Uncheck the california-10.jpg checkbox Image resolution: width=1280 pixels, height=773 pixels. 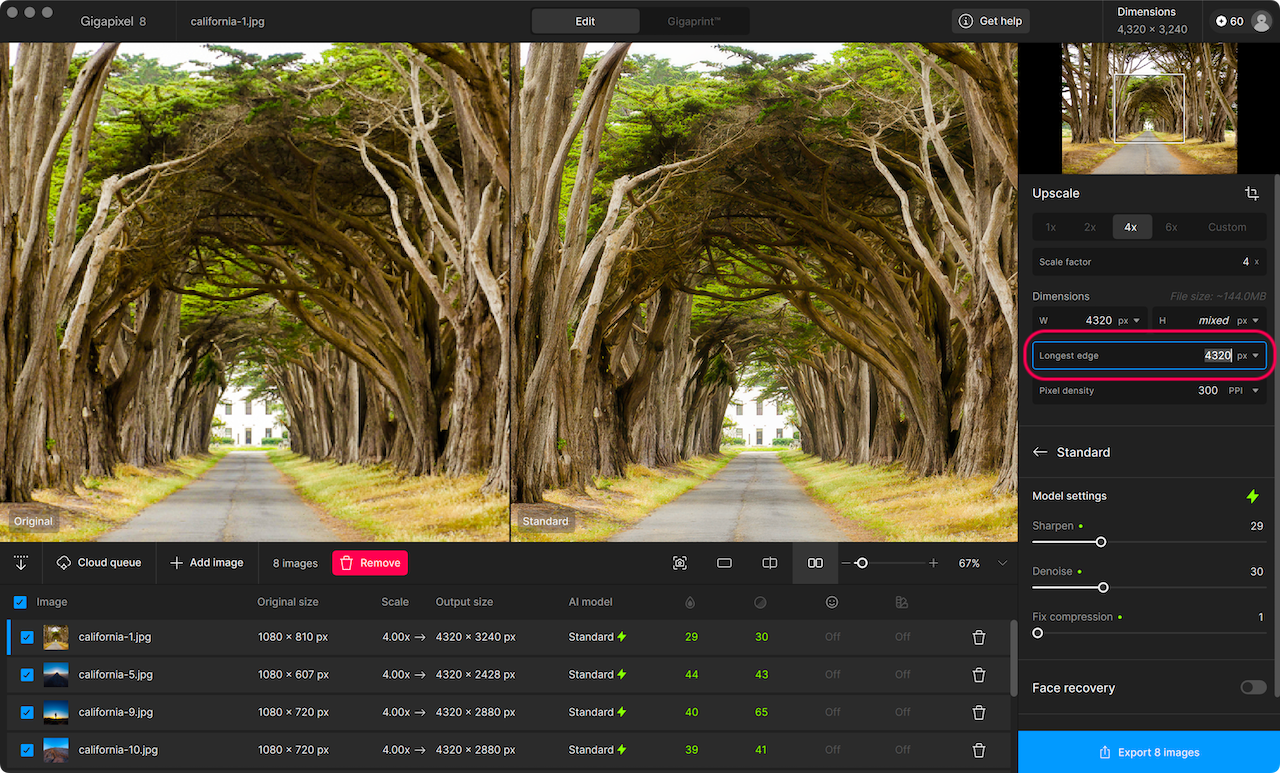pyautogui.click(x=27, y=750)
